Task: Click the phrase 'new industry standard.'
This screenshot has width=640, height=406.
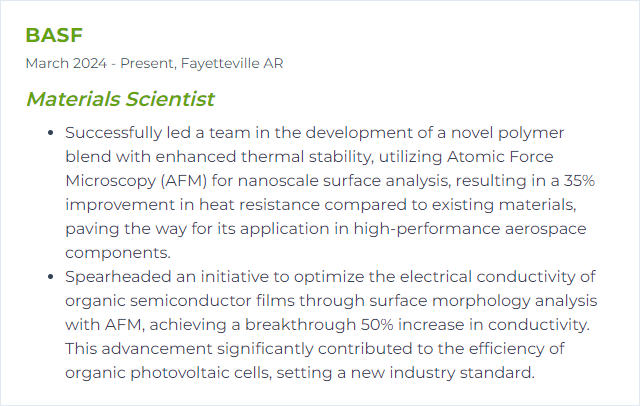Action: 442,373
